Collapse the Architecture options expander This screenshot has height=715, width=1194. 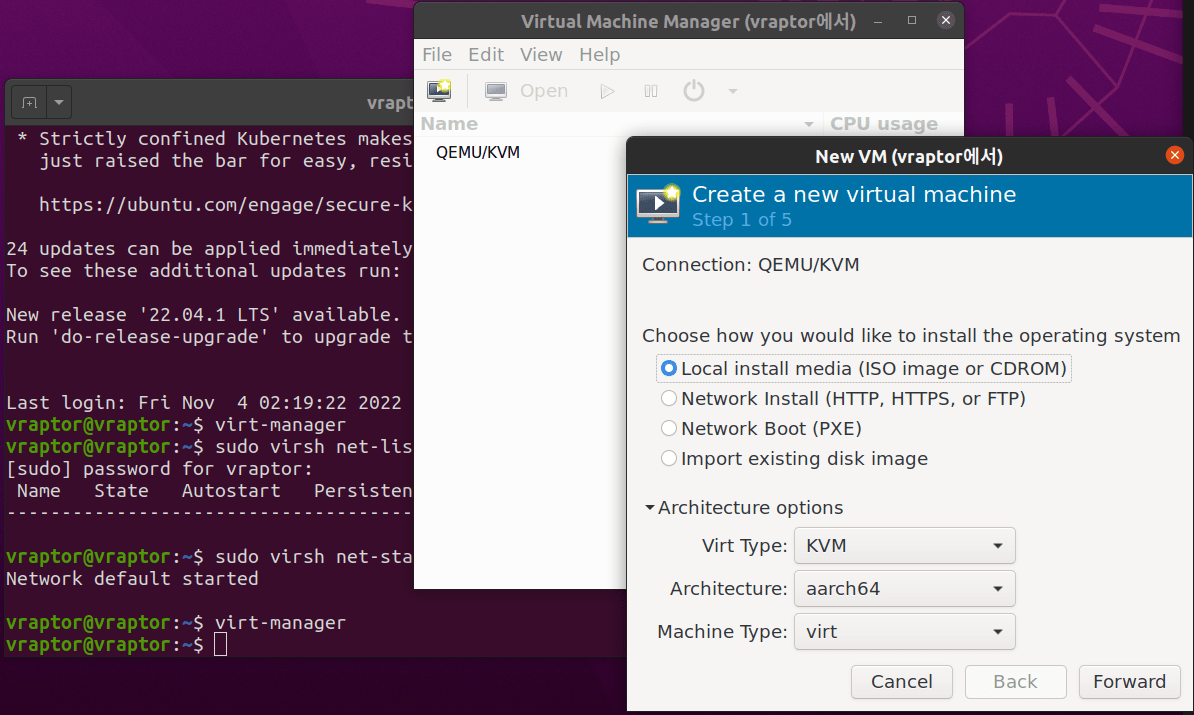coord(649,507)
